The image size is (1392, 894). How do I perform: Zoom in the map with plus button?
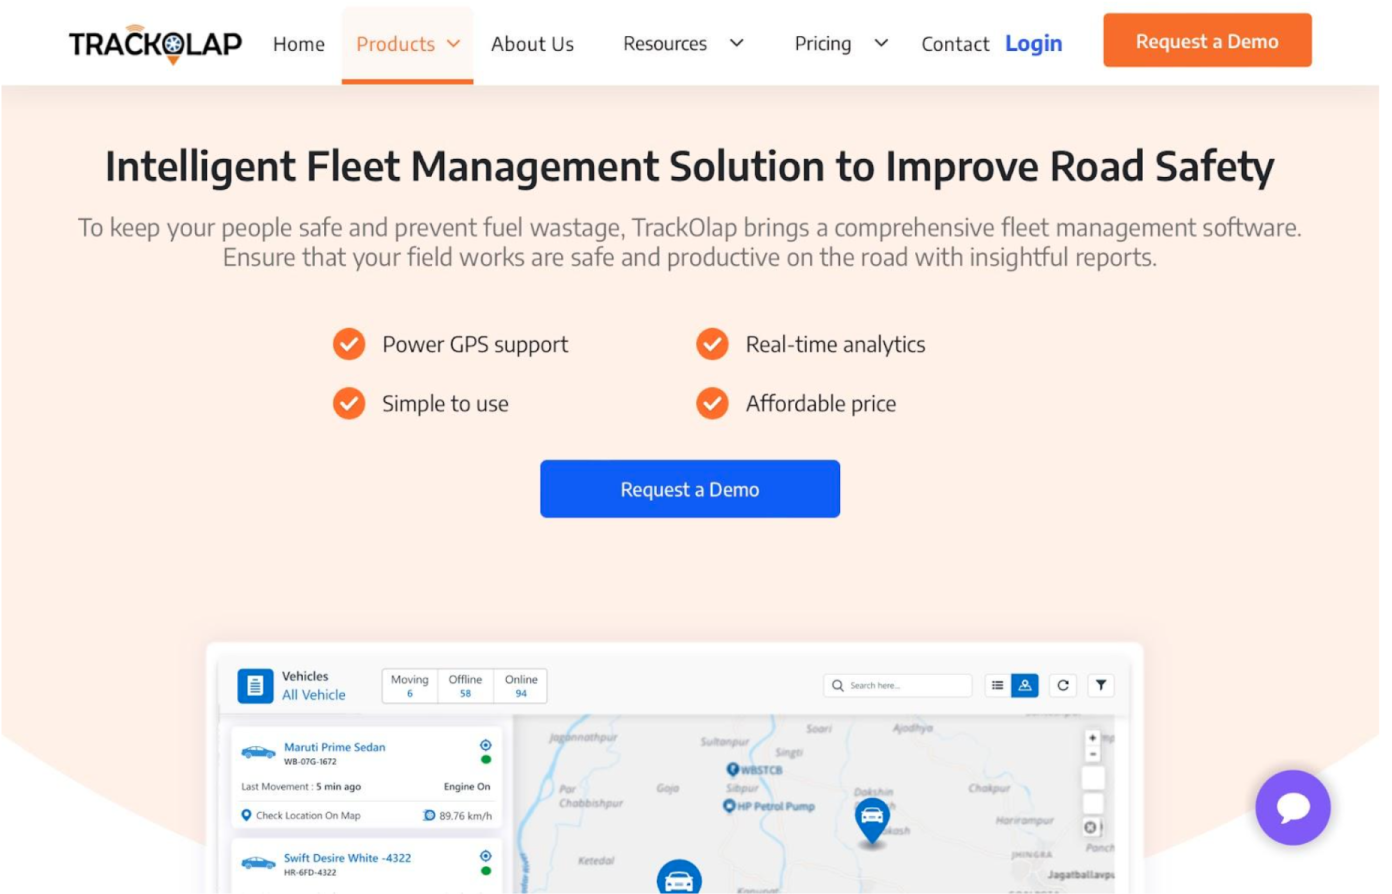tap(1093, 738)
